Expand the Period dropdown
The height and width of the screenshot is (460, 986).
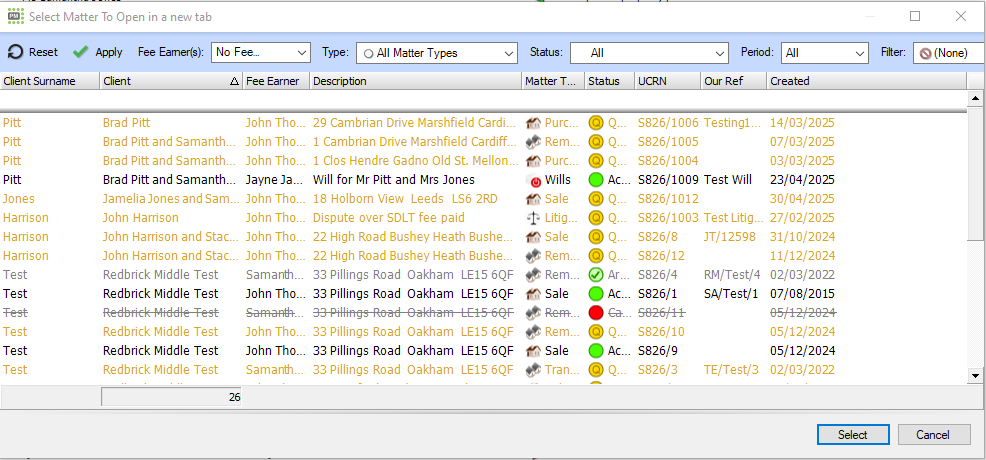[x=859, y=53]
